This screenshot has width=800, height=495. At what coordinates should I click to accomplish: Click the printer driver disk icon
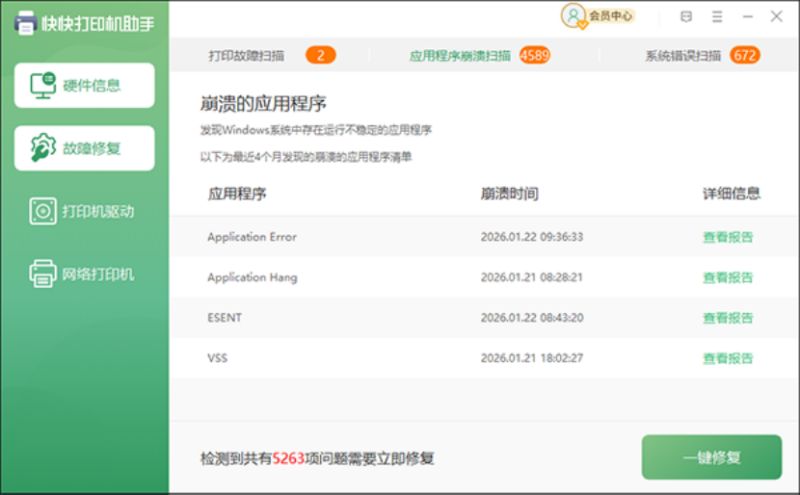(x=43, y=211)
